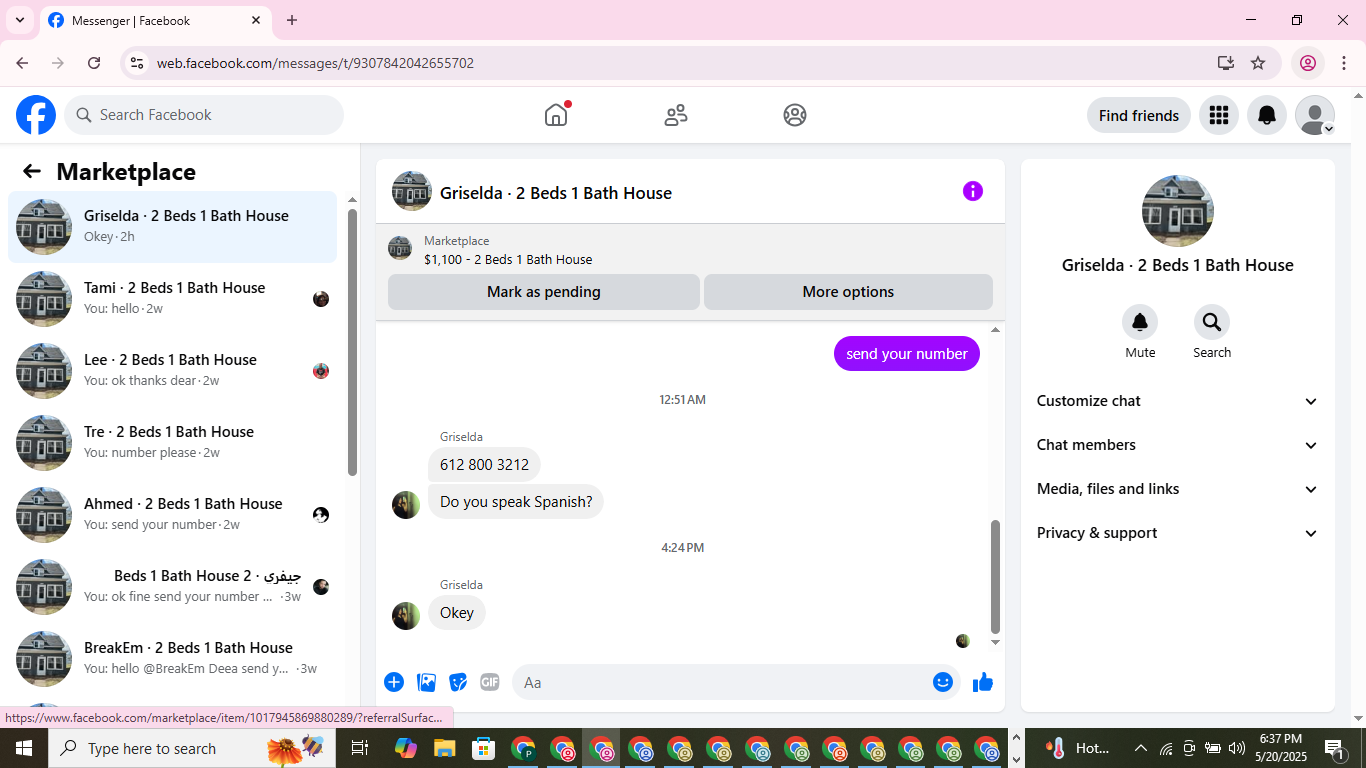Open the Groups icon in top navigation
The image size is (1366, 768).
point(795,115)
